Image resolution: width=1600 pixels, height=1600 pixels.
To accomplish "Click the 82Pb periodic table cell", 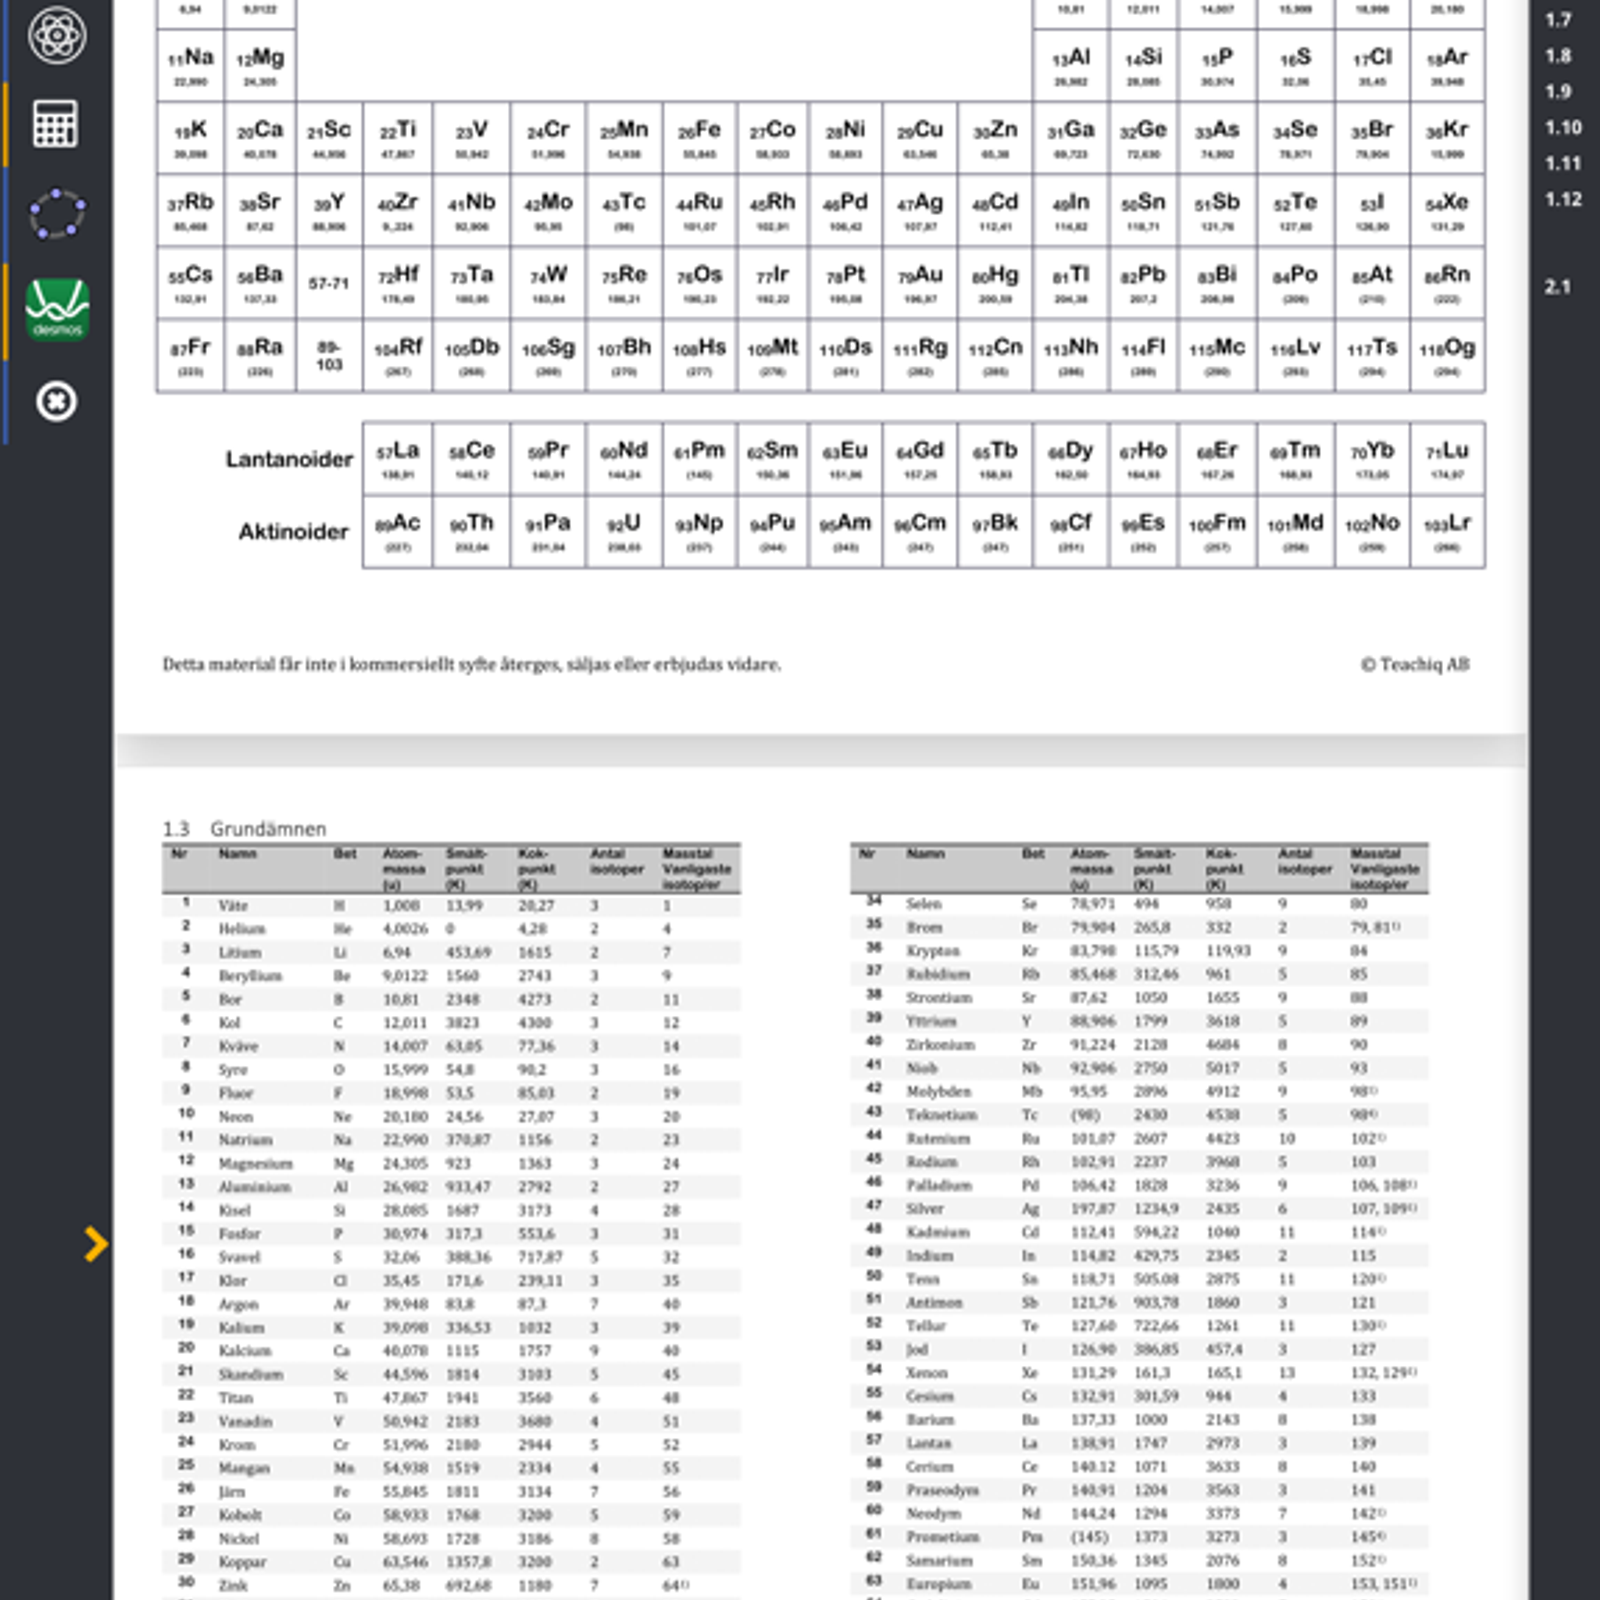I will pos(1143,283).
